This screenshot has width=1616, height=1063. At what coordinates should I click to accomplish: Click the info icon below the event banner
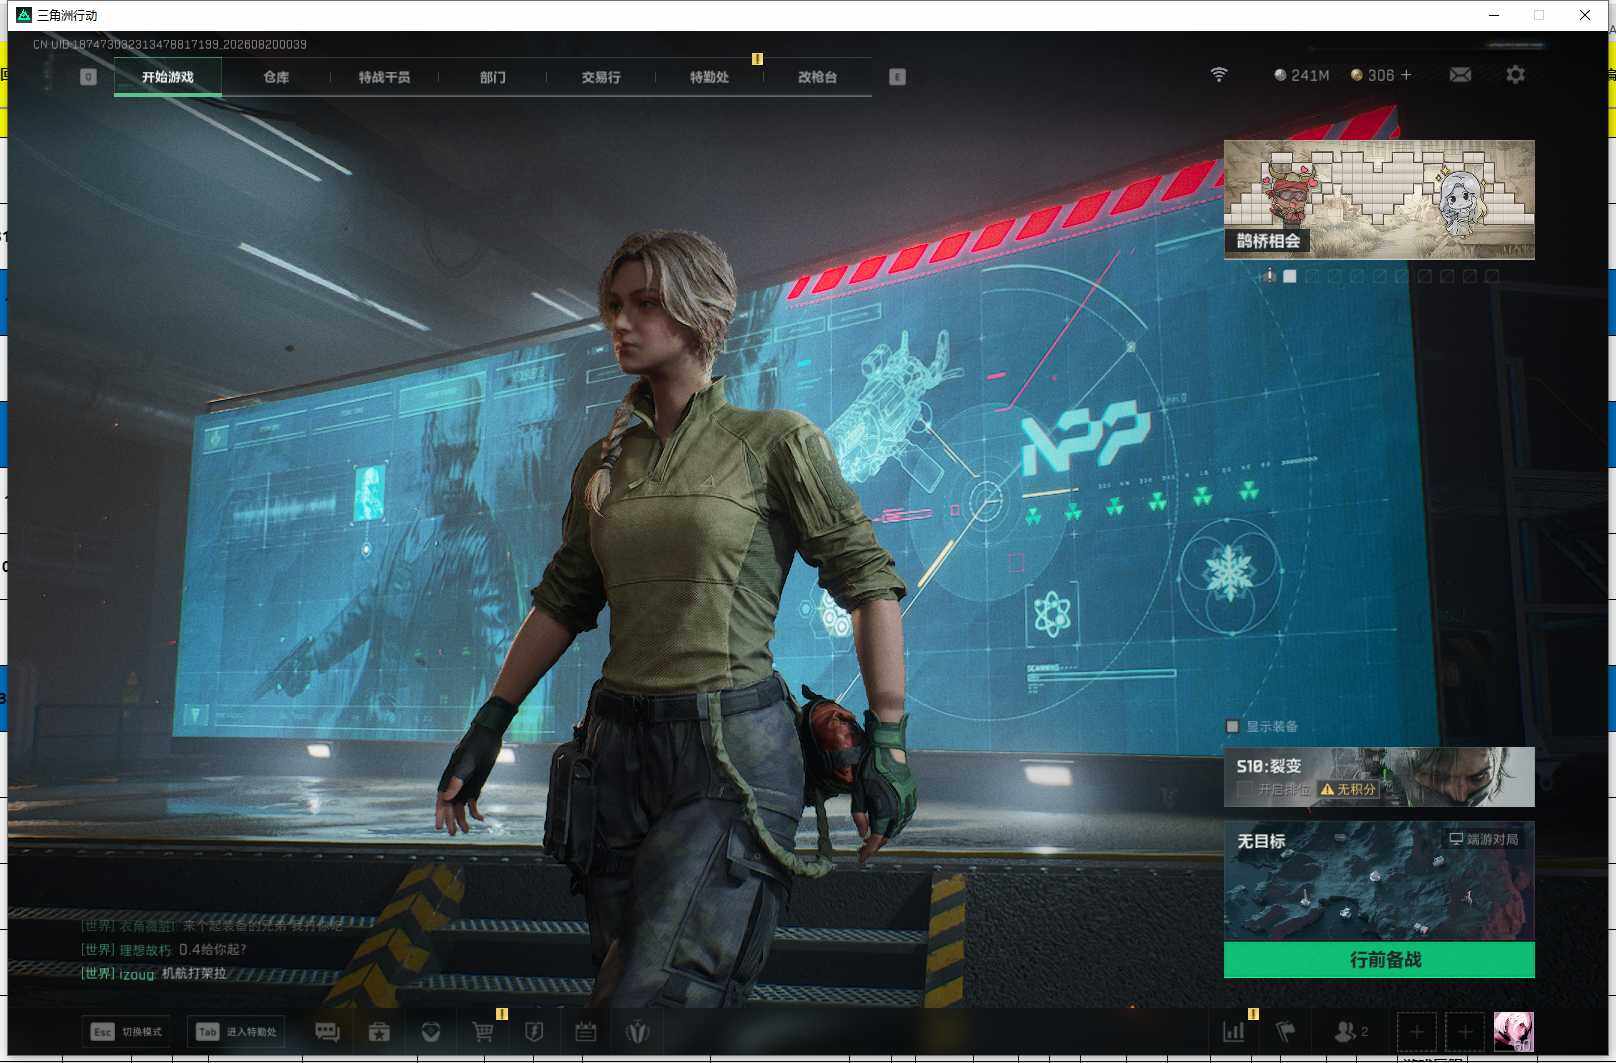[1269, 276]
